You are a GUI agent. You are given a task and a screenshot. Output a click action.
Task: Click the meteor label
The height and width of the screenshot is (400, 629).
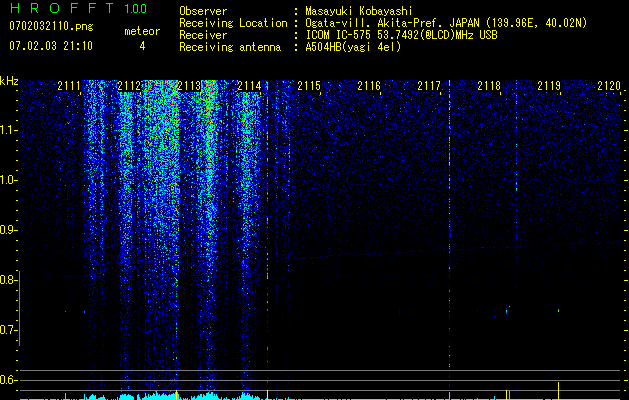tap(142, 31)
